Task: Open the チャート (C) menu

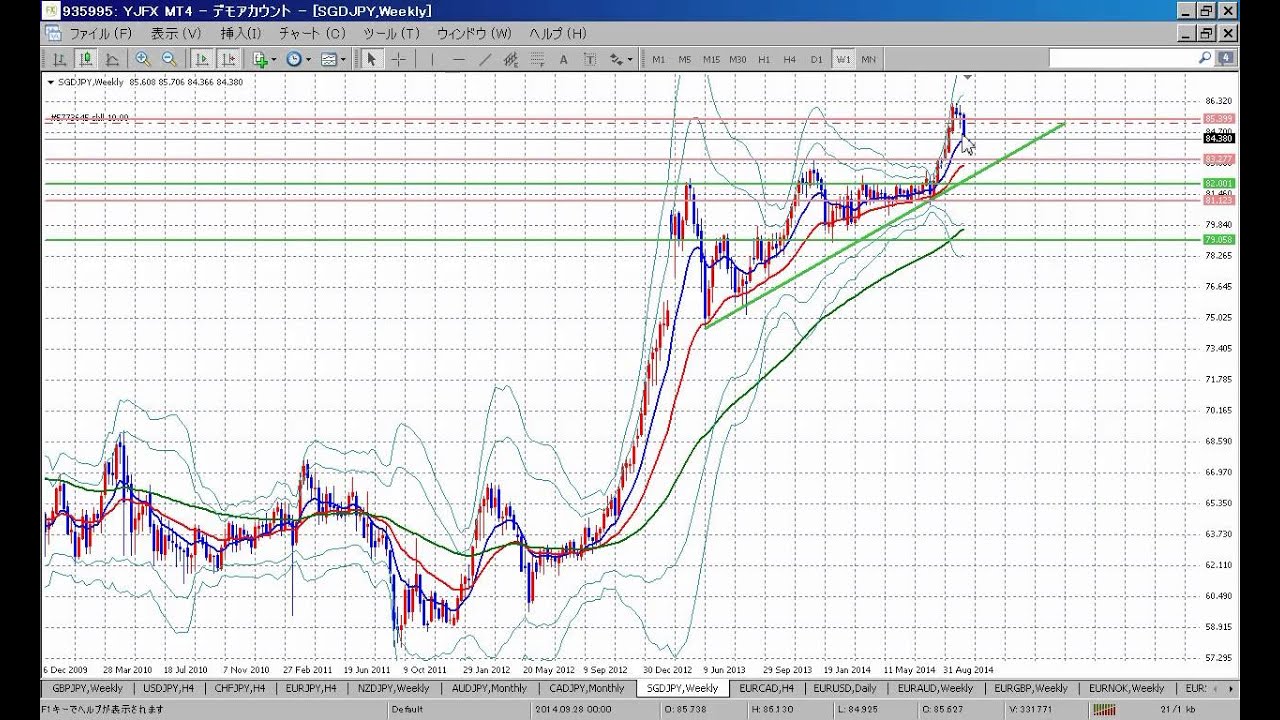Action: [312, 33]
